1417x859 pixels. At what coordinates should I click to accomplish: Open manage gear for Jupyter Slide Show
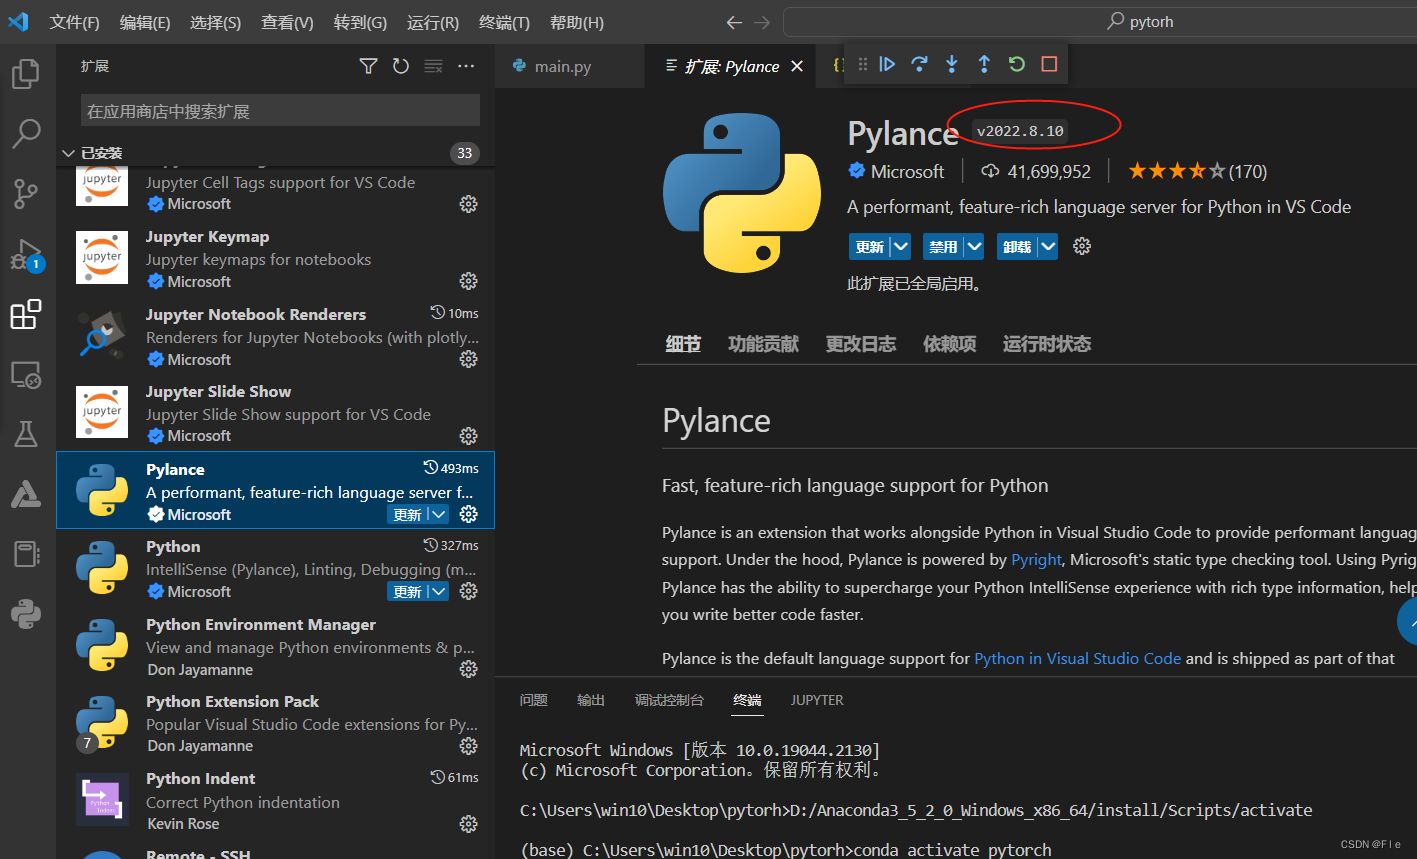468,436
